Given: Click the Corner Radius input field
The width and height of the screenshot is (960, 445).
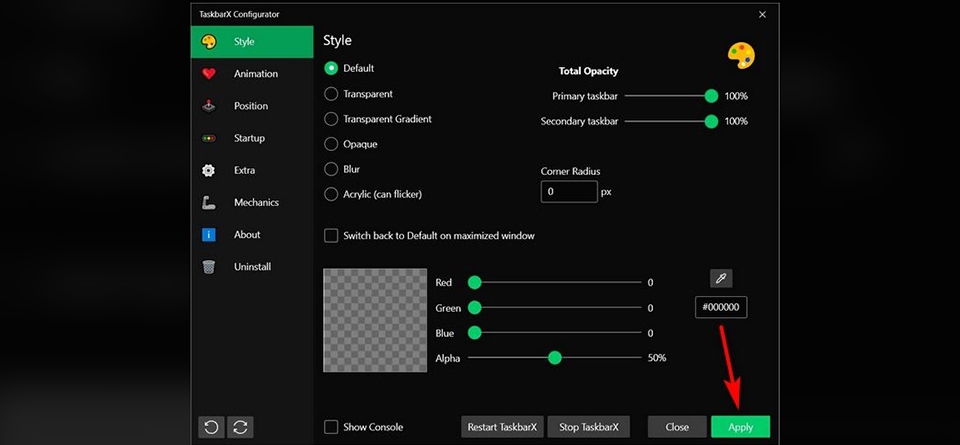Looking at the screenshot, I should point(569,192).
